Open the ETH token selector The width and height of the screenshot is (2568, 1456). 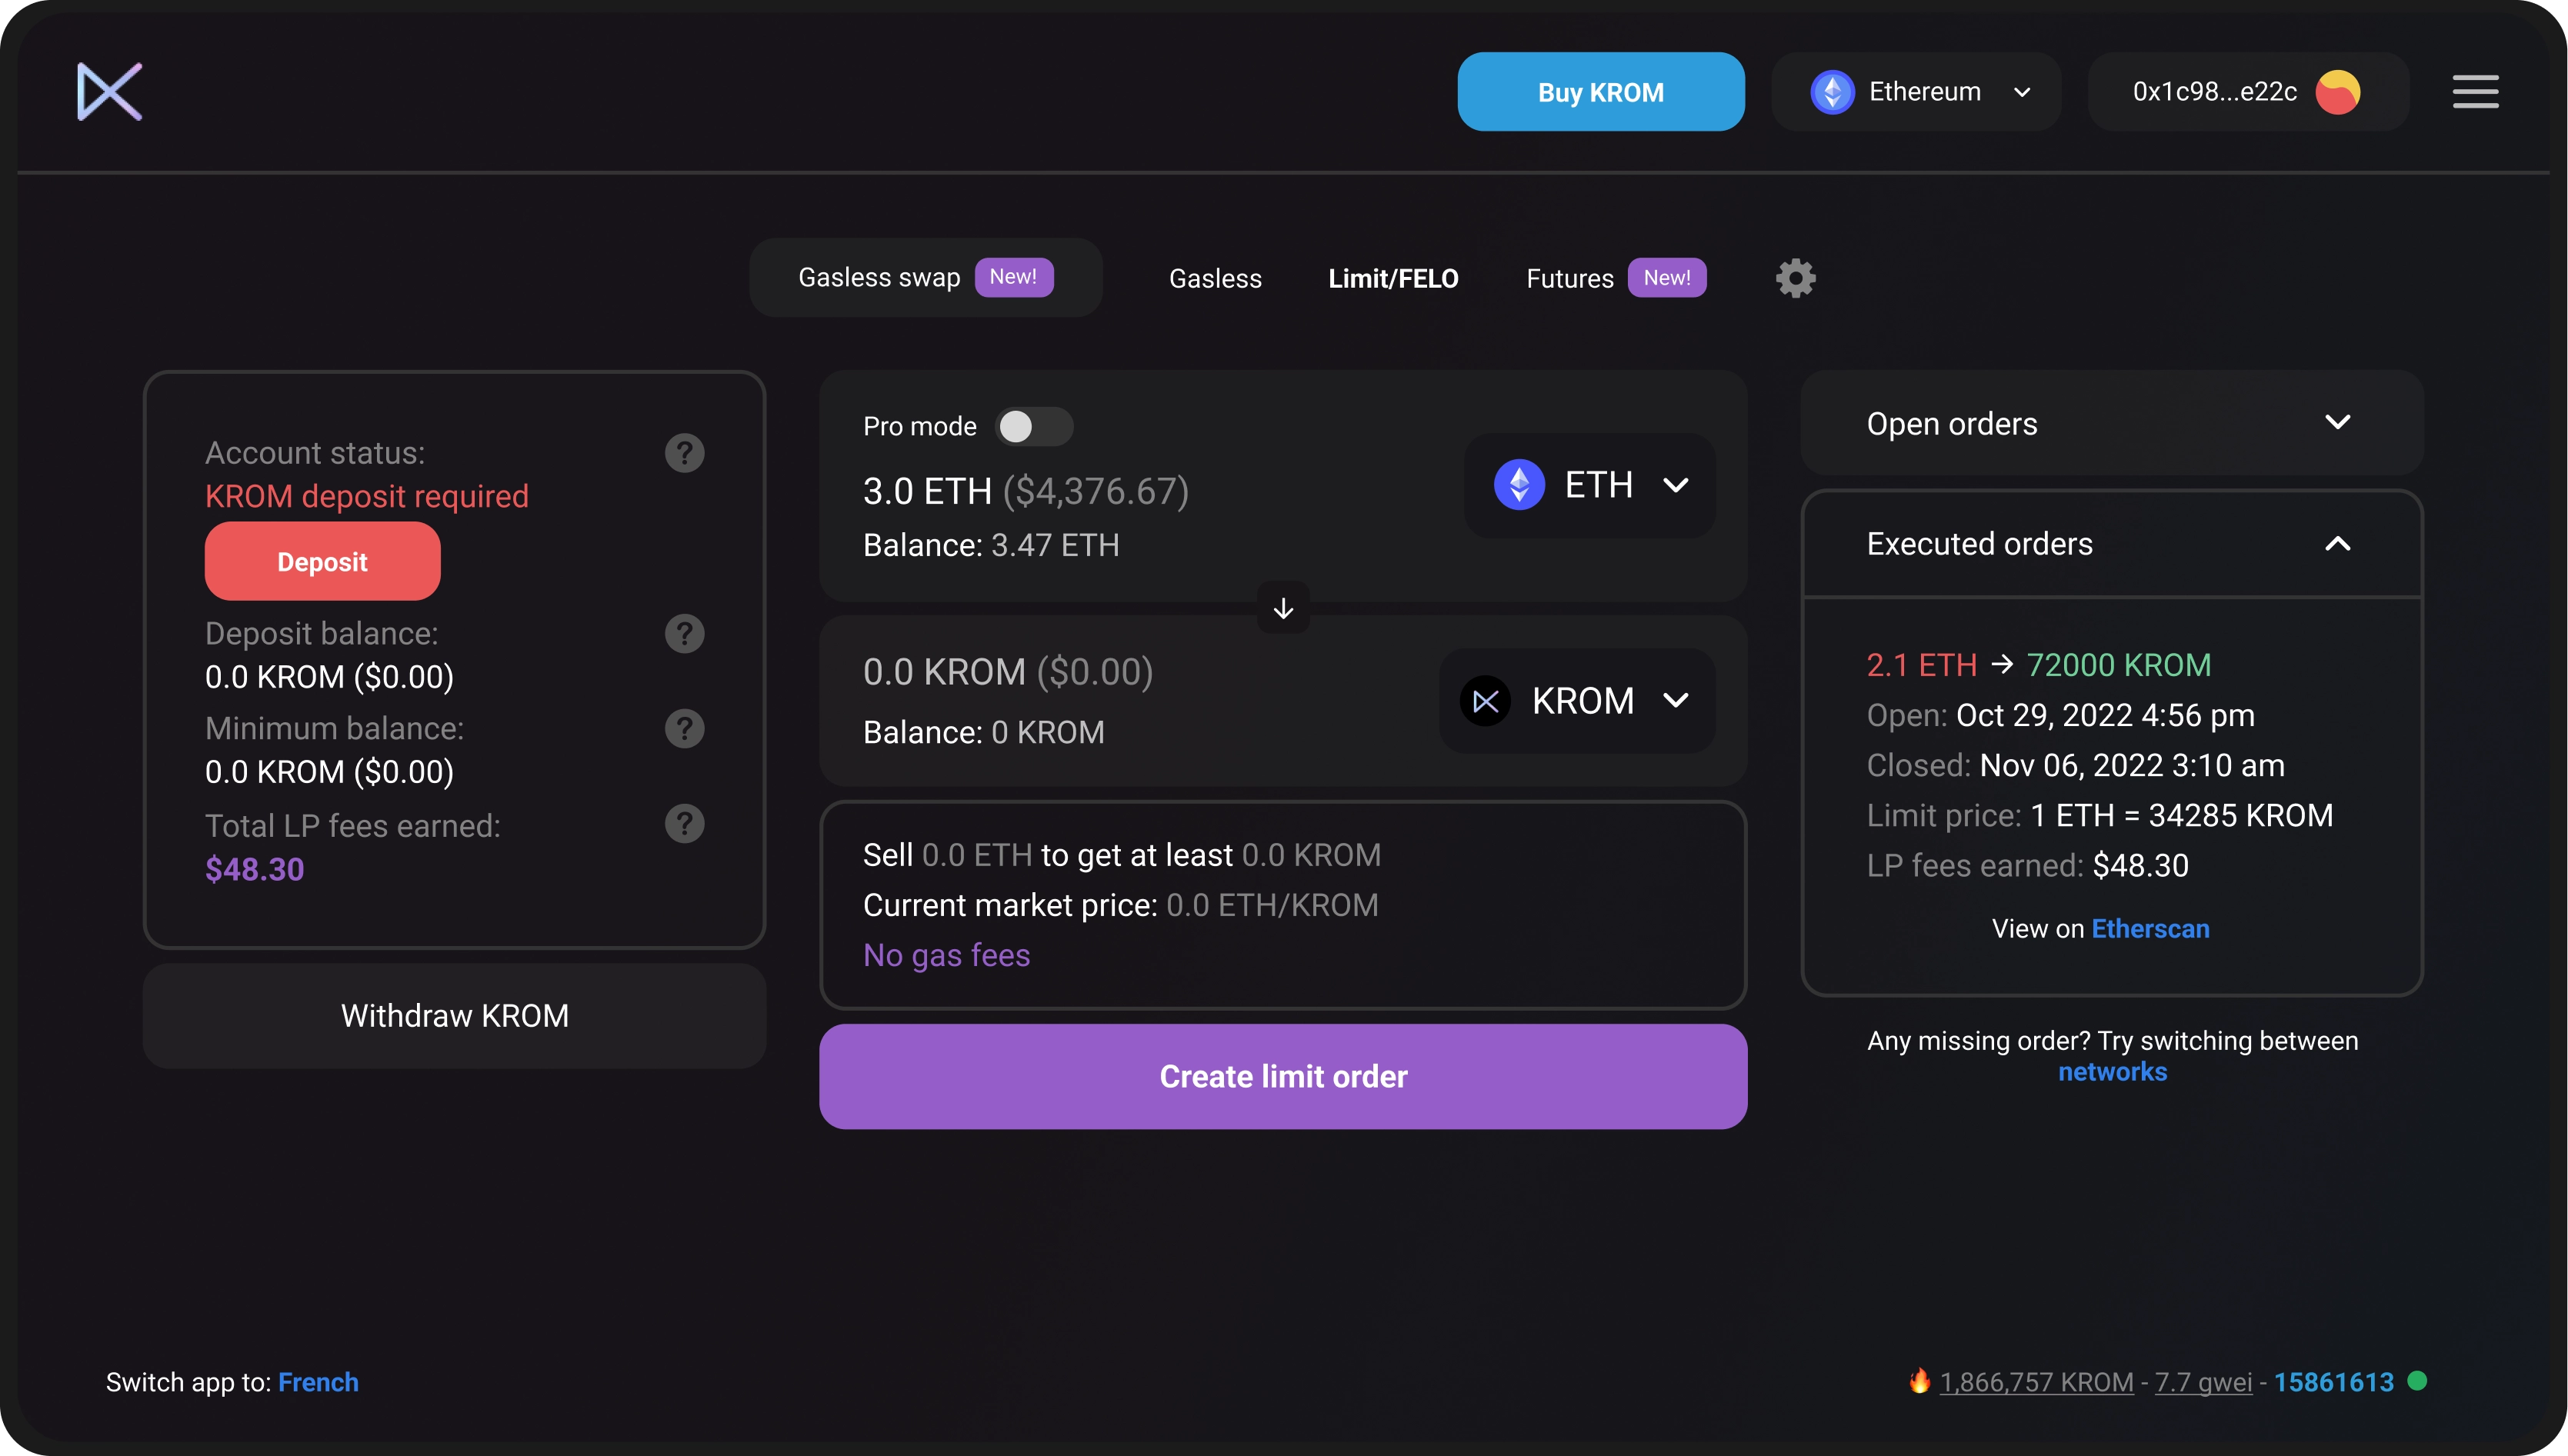point(1590,486)
